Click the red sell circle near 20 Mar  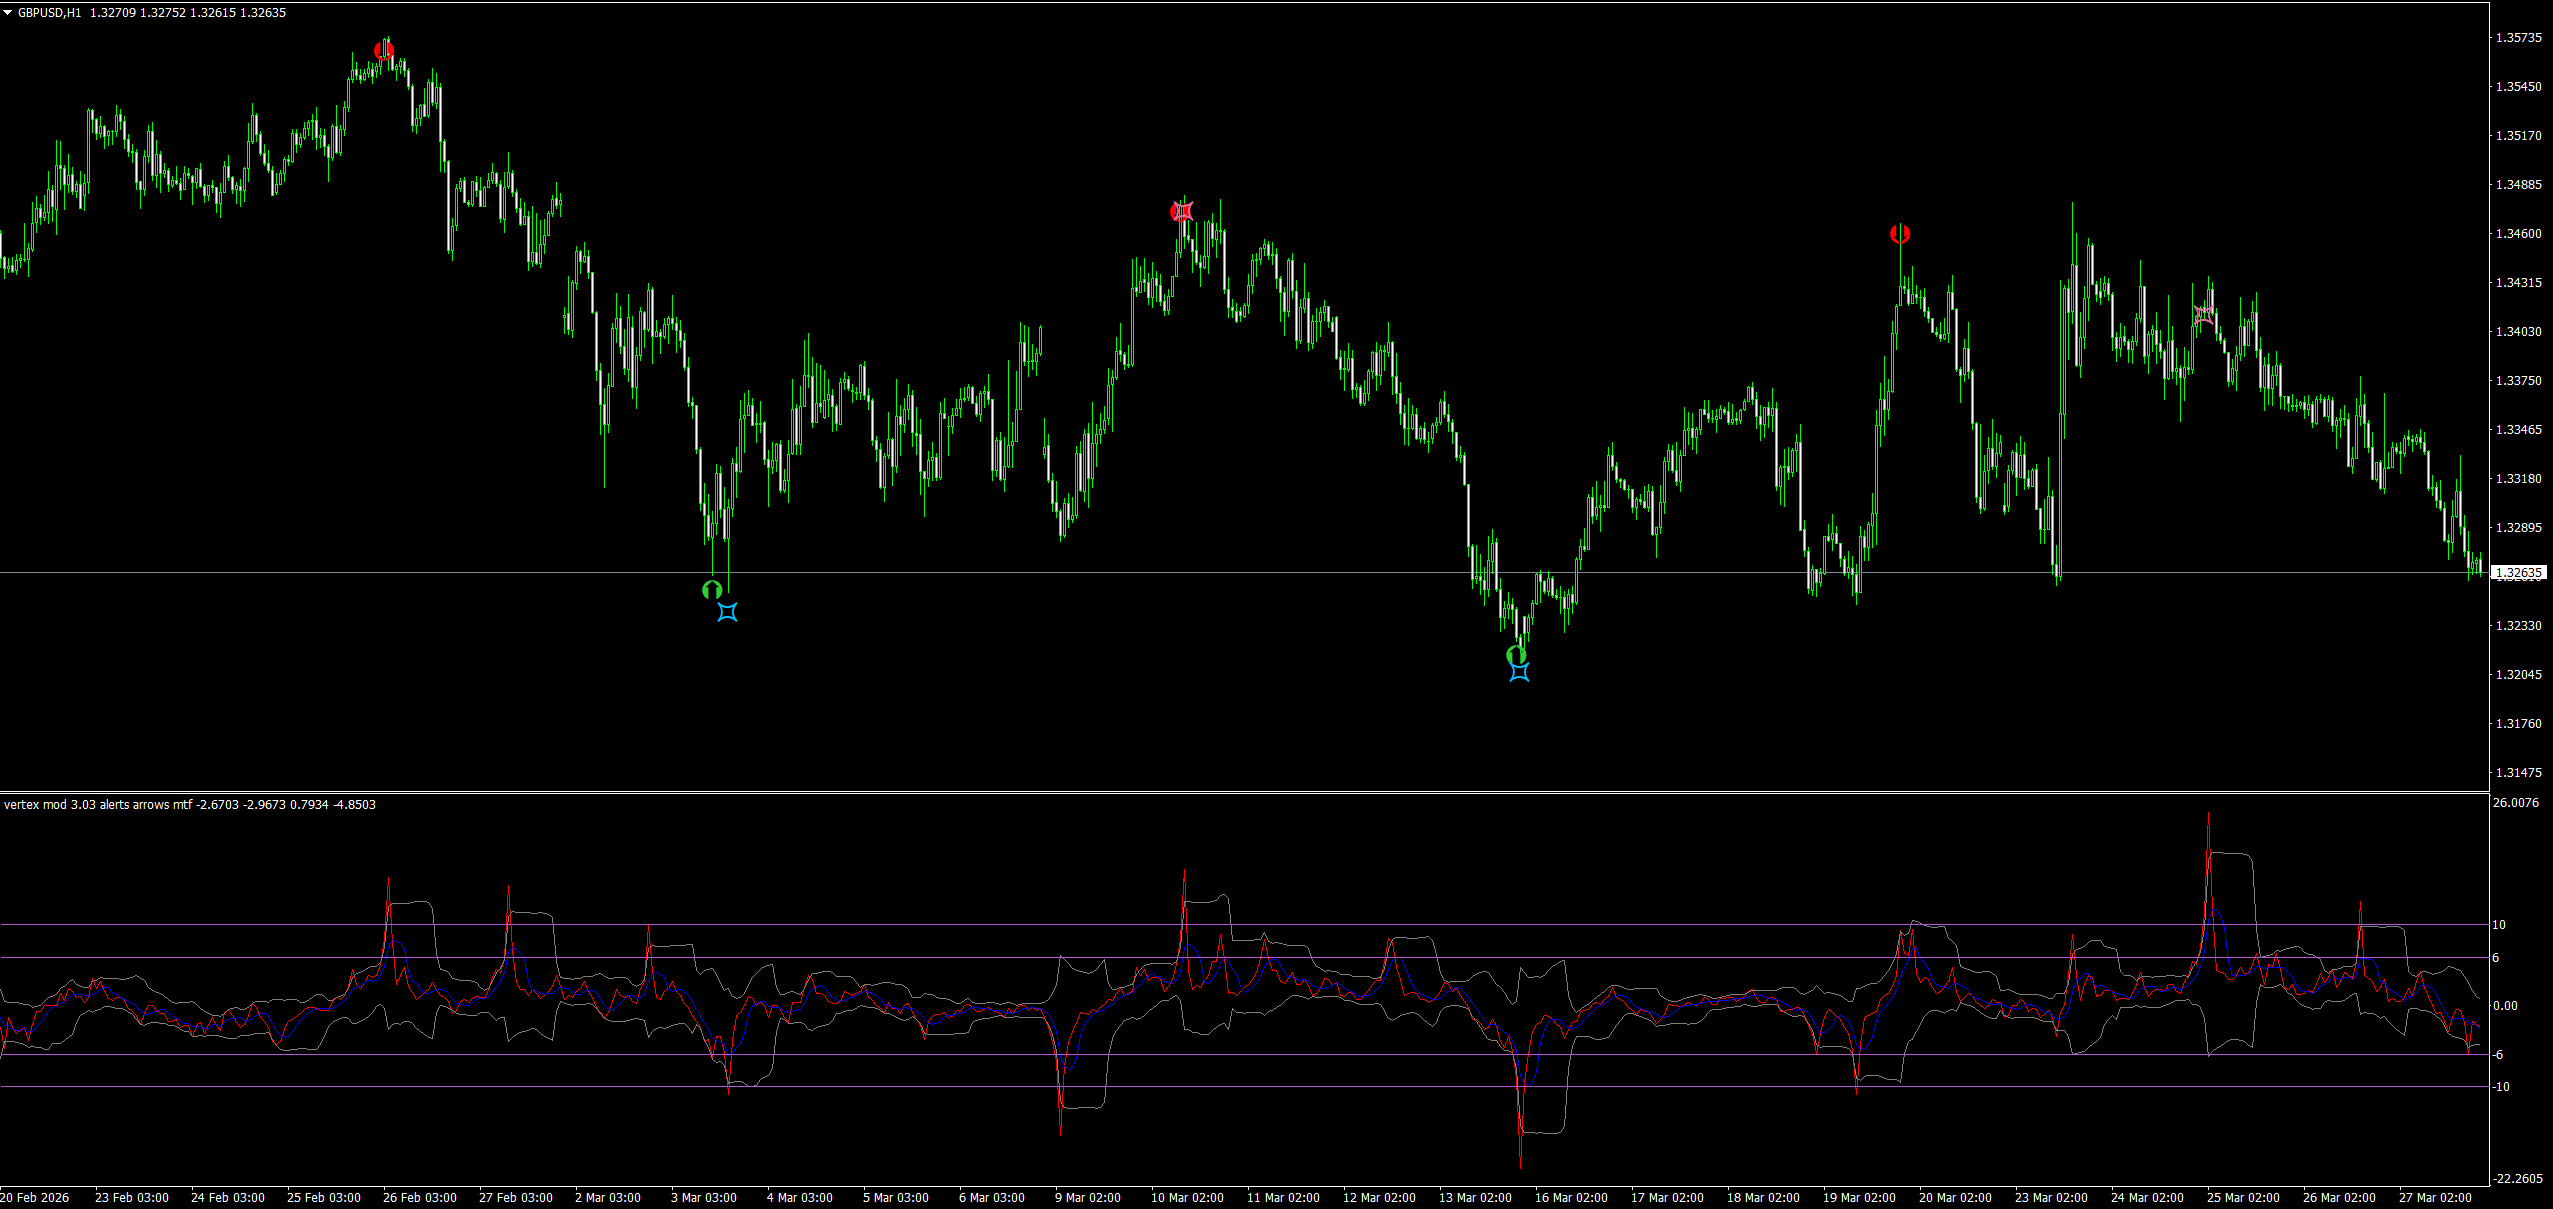pyautogui.click(x=1900, y=234)
